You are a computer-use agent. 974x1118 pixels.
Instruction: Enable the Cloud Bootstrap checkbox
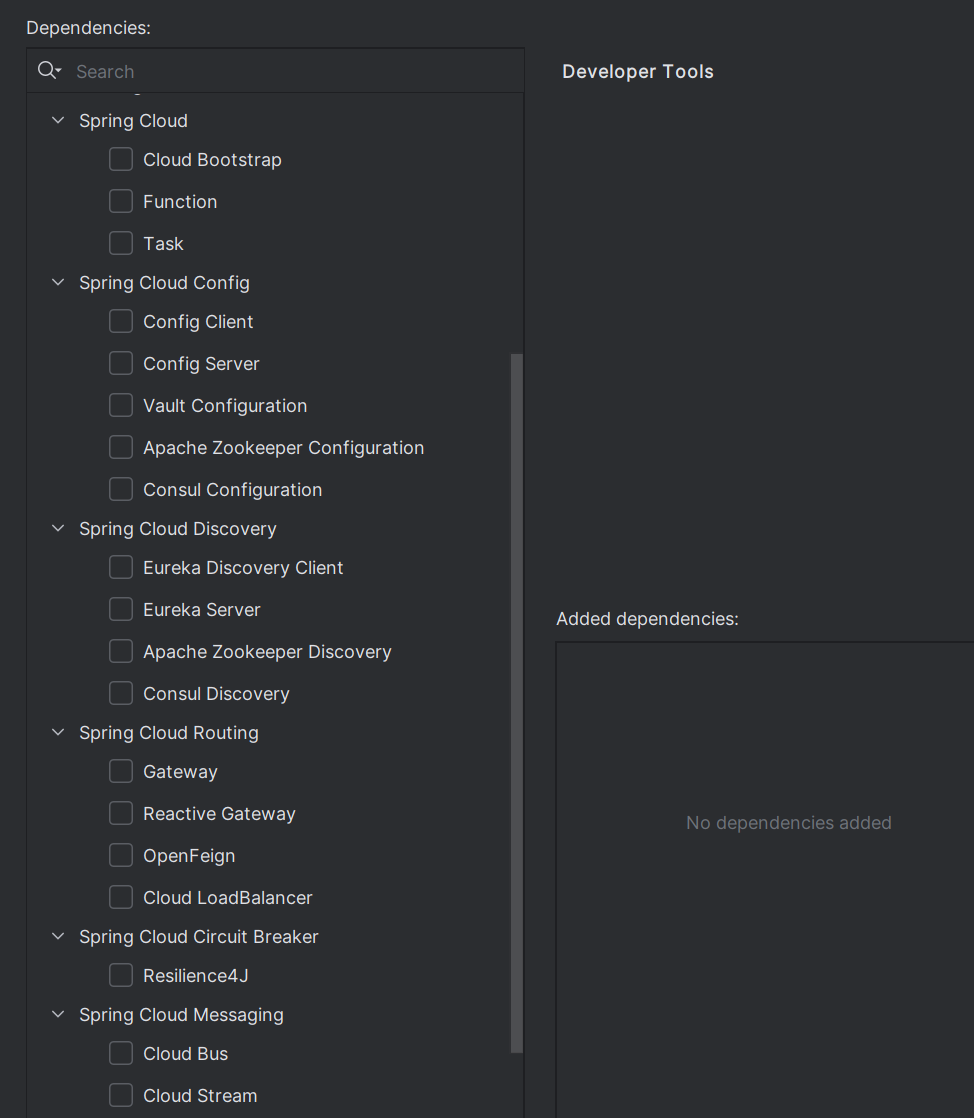click(121, 160)
